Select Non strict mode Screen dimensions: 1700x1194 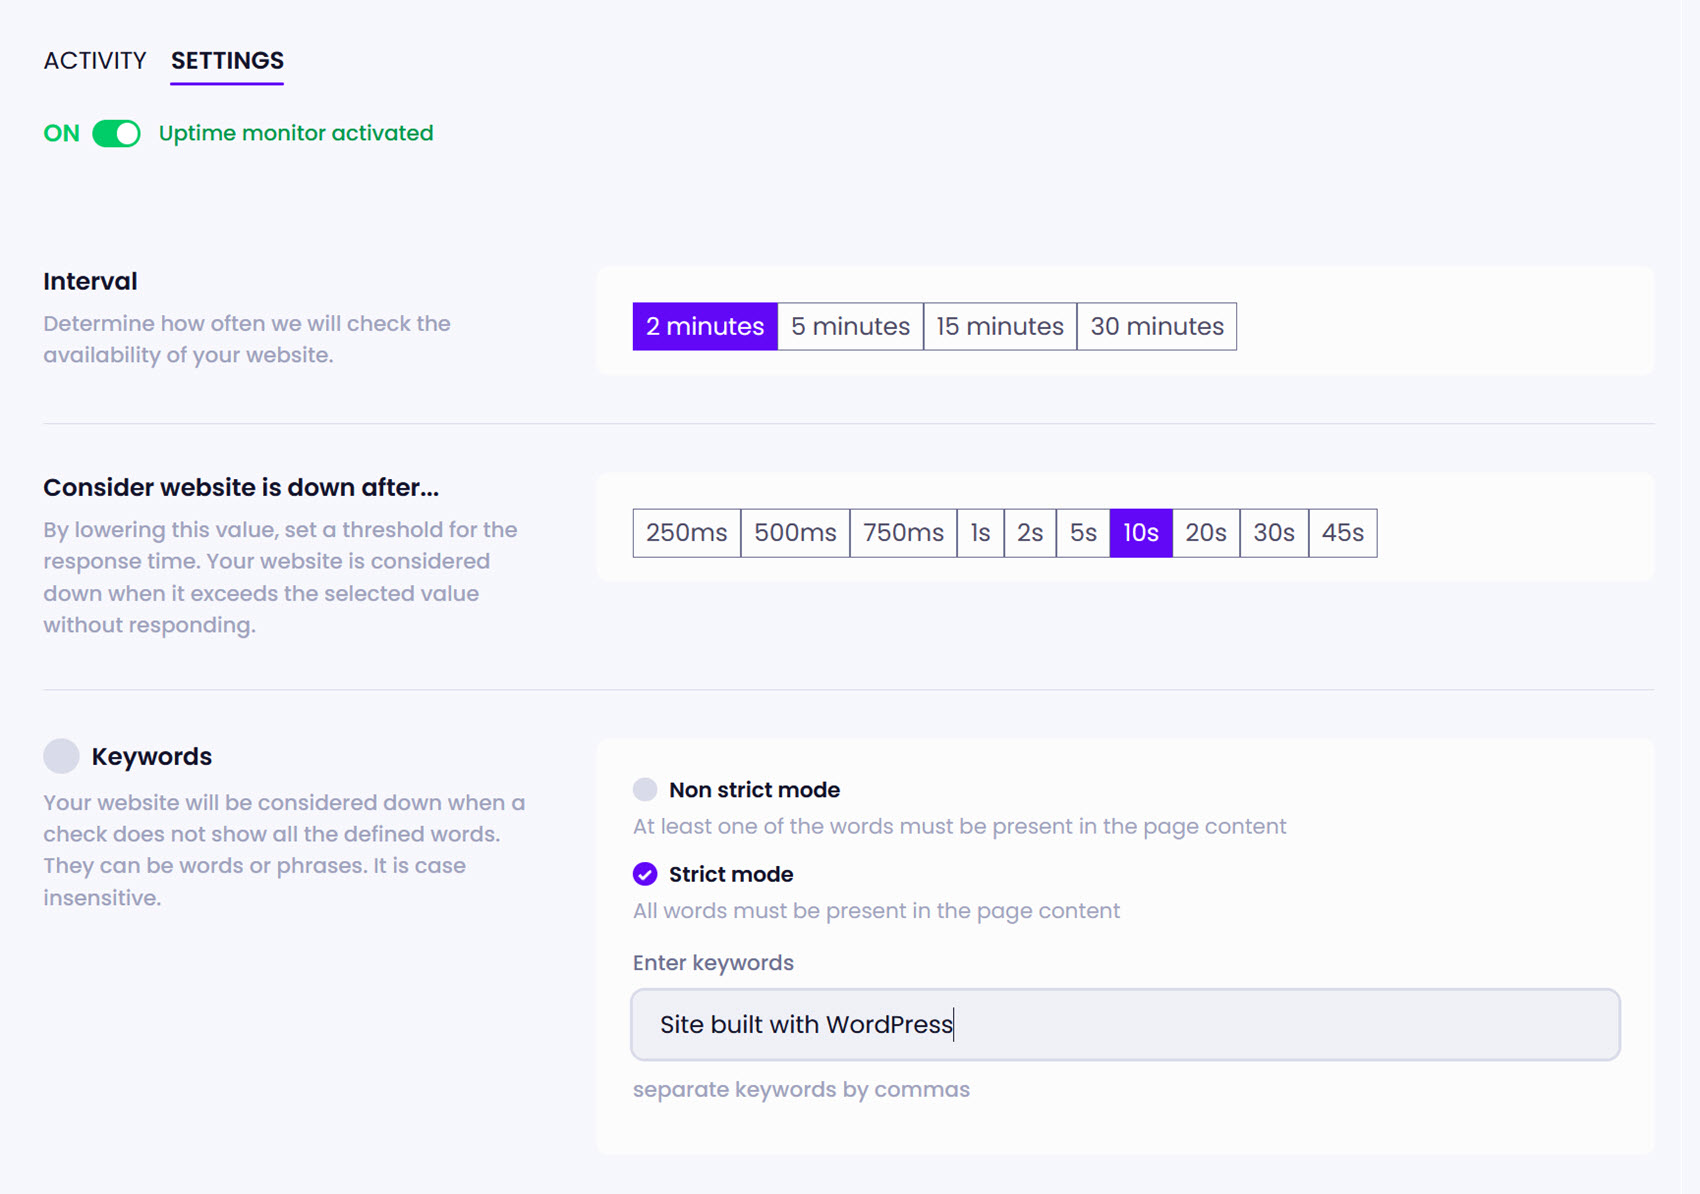coord(644,789)
